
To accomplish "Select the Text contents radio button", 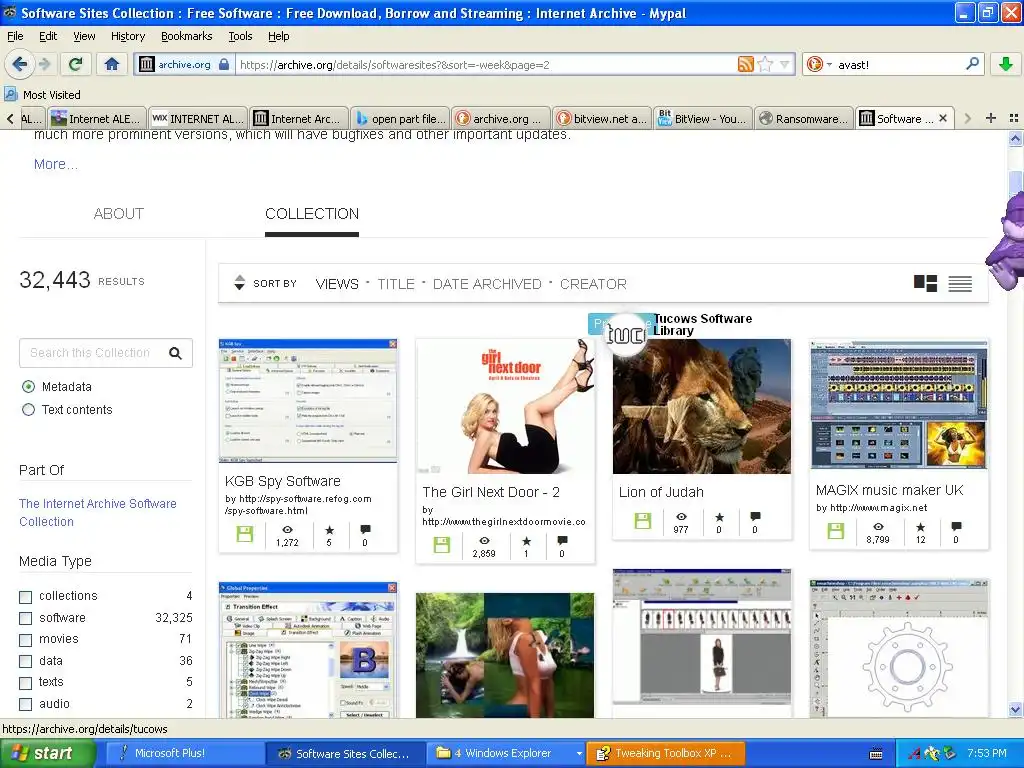I will pyautogui.click(x=28, y=409).
